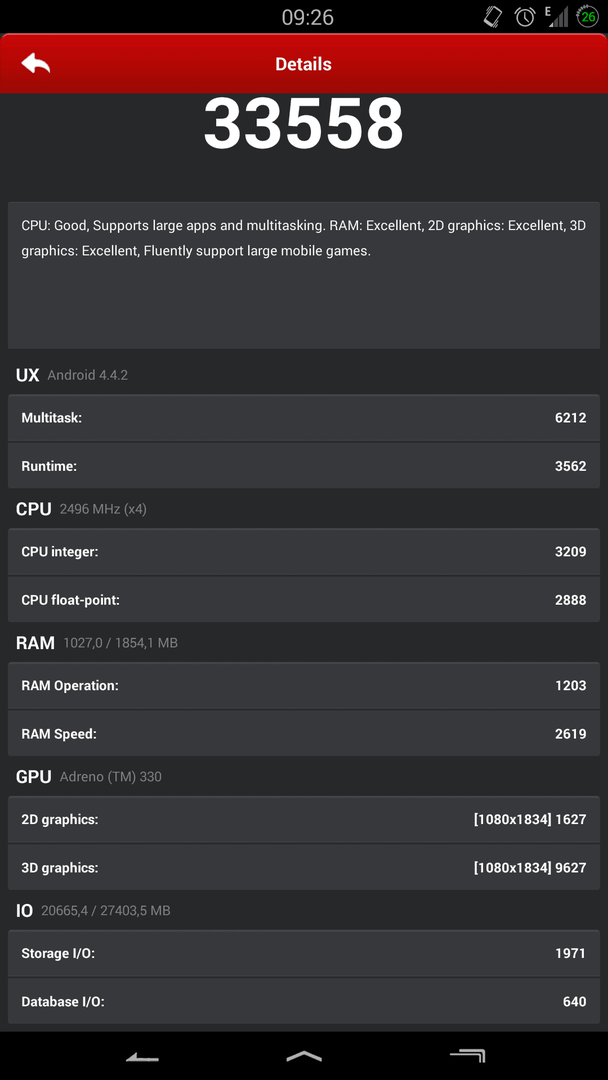Select the Runtime score row
This screenshot has height=1080, width=608.
(x=304, y=466)
